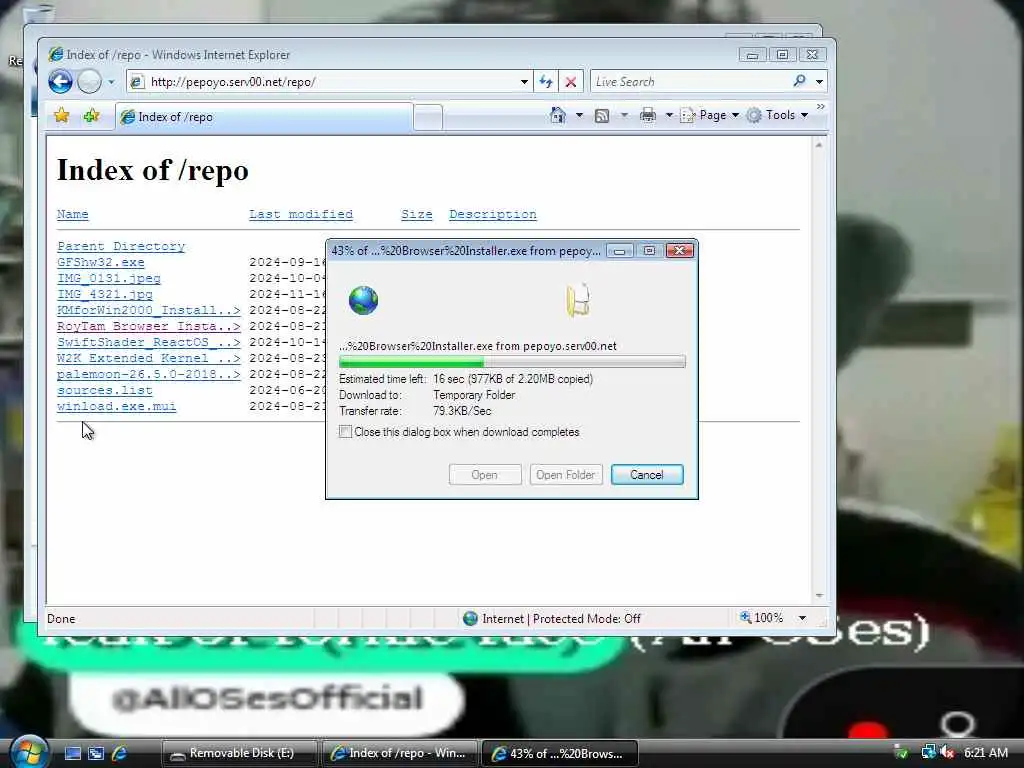Click into the Live Search box
Screen dimensions: 1024x768
(x=689, y=82)
